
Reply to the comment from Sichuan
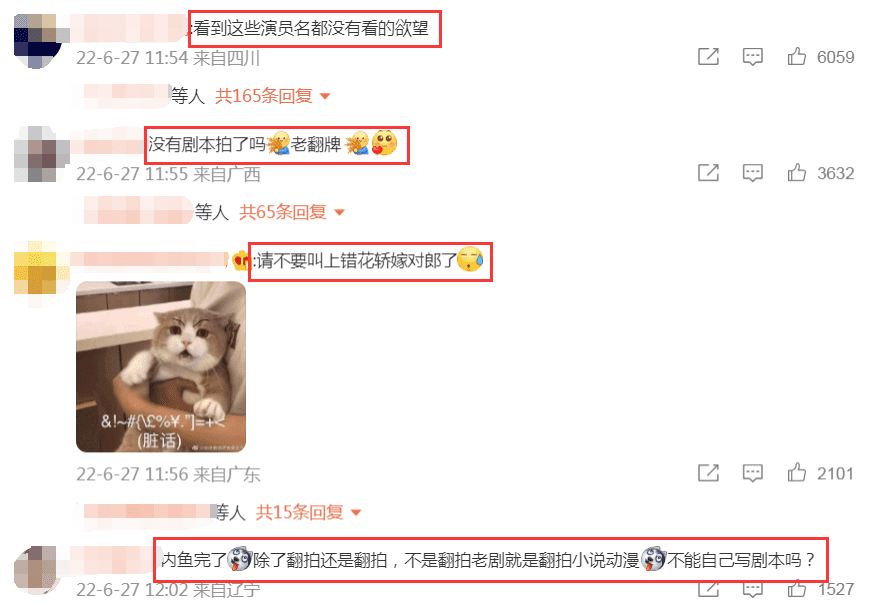tap(752, 57)
